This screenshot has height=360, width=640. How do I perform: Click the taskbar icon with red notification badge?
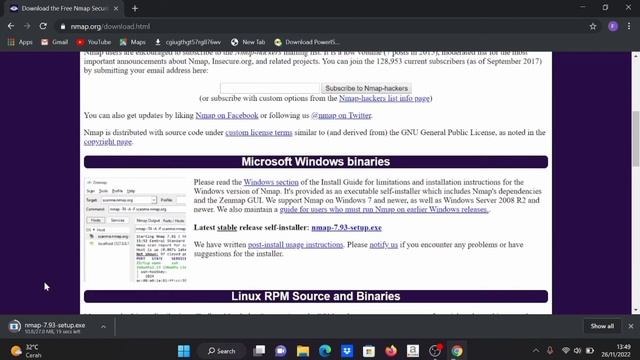click(435, 351)
